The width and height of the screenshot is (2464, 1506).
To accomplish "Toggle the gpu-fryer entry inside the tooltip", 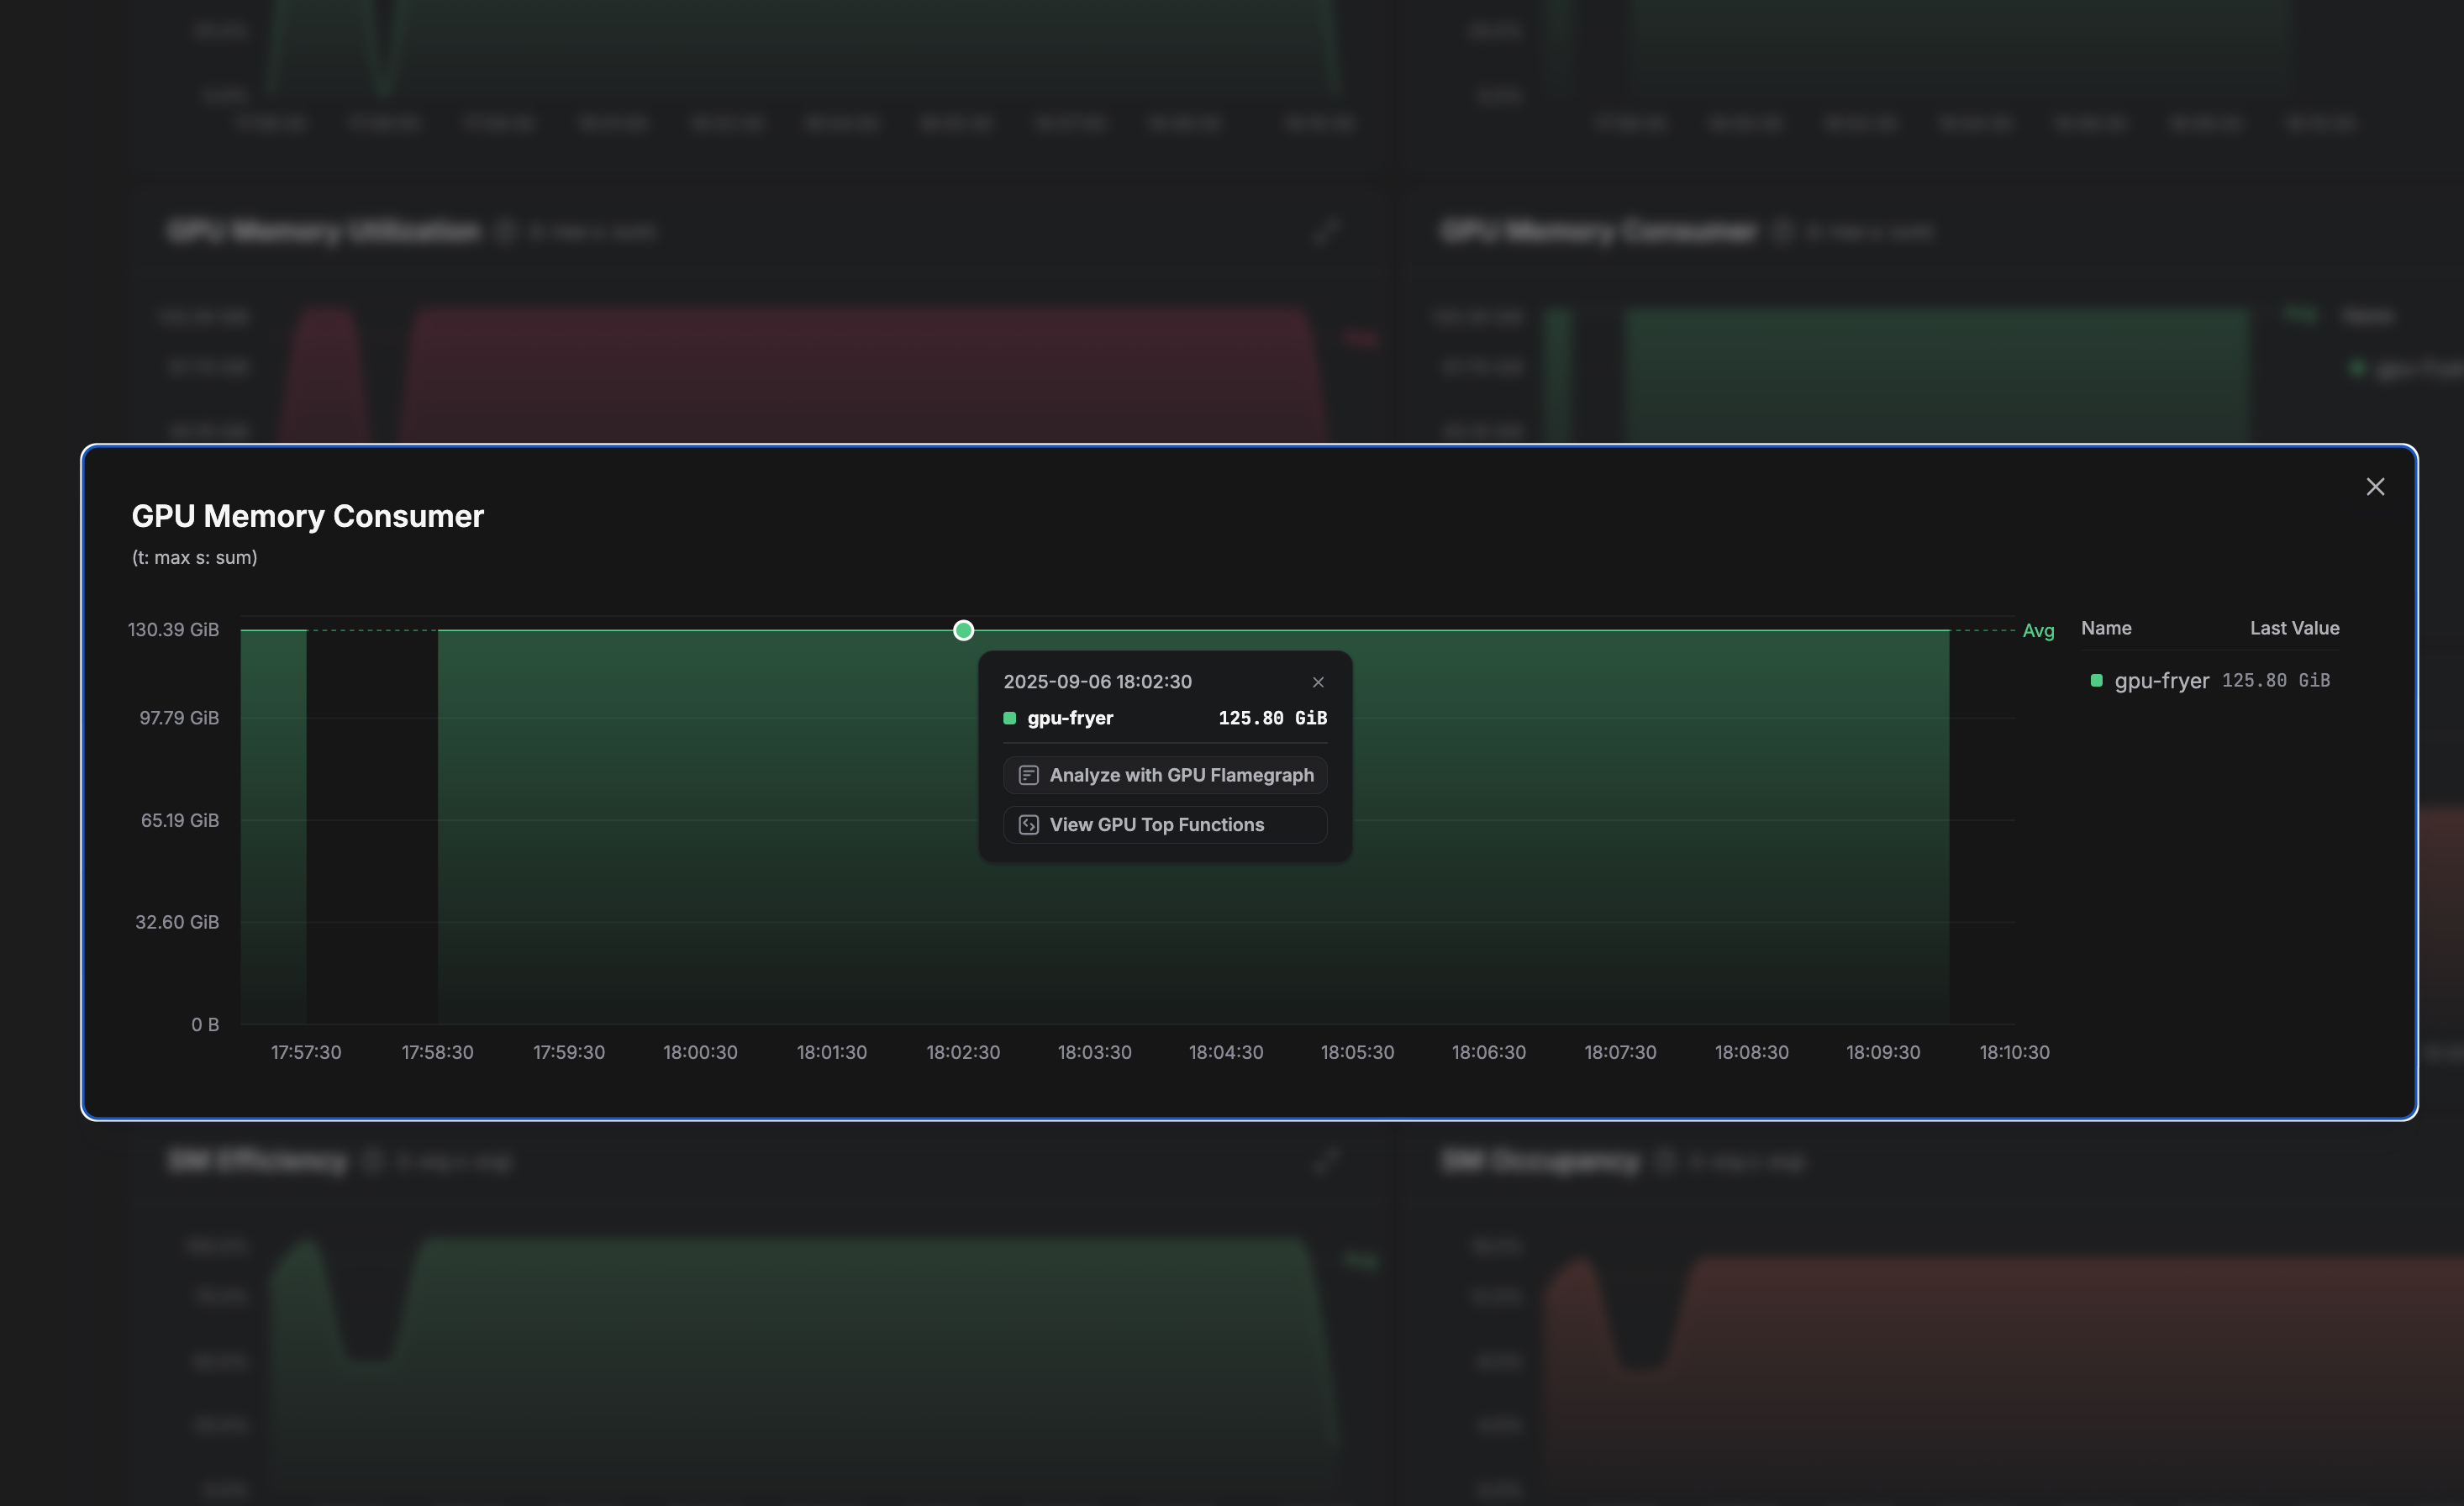I will tap(1069, 718).
